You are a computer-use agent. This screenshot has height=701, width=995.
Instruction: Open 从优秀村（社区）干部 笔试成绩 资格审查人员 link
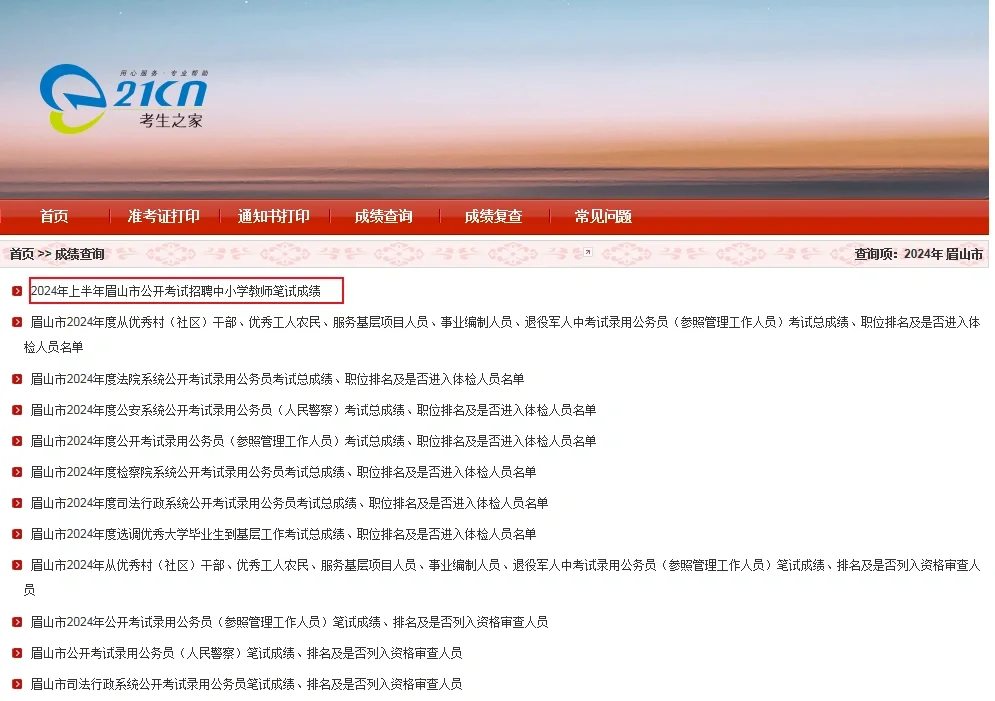501,577
